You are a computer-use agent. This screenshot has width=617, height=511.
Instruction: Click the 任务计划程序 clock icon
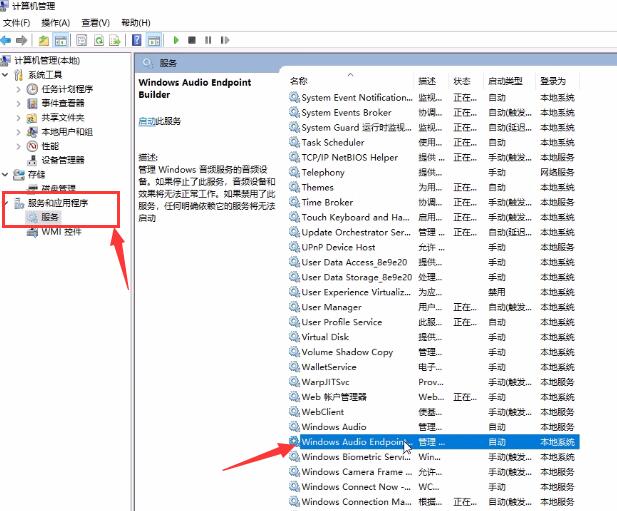tap(32, 89)
